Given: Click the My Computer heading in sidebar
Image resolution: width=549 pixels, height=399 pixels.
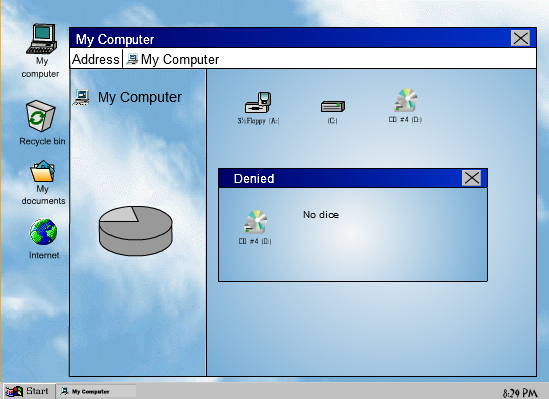Looking at the screenshot, I should pos(140,97).
